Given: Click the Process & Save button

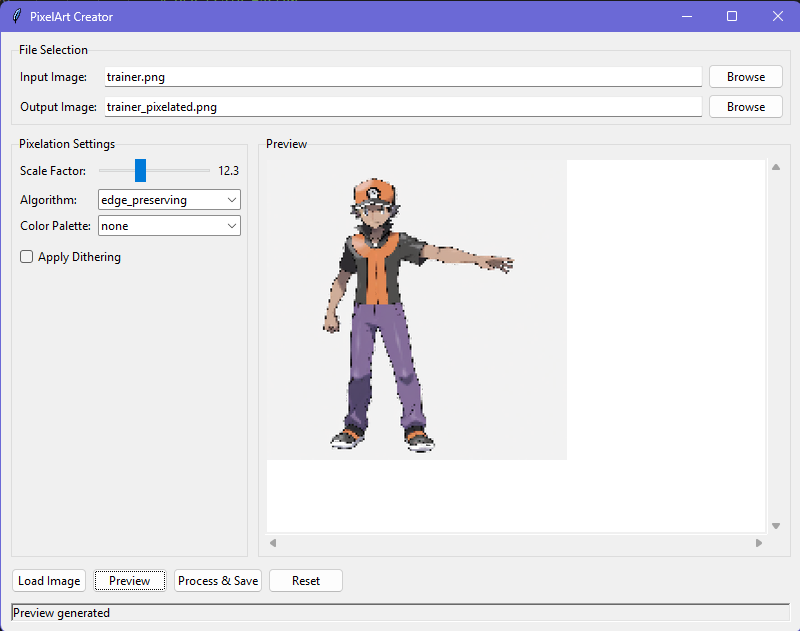Looking at the screenshot, I should tap(218, 580).
